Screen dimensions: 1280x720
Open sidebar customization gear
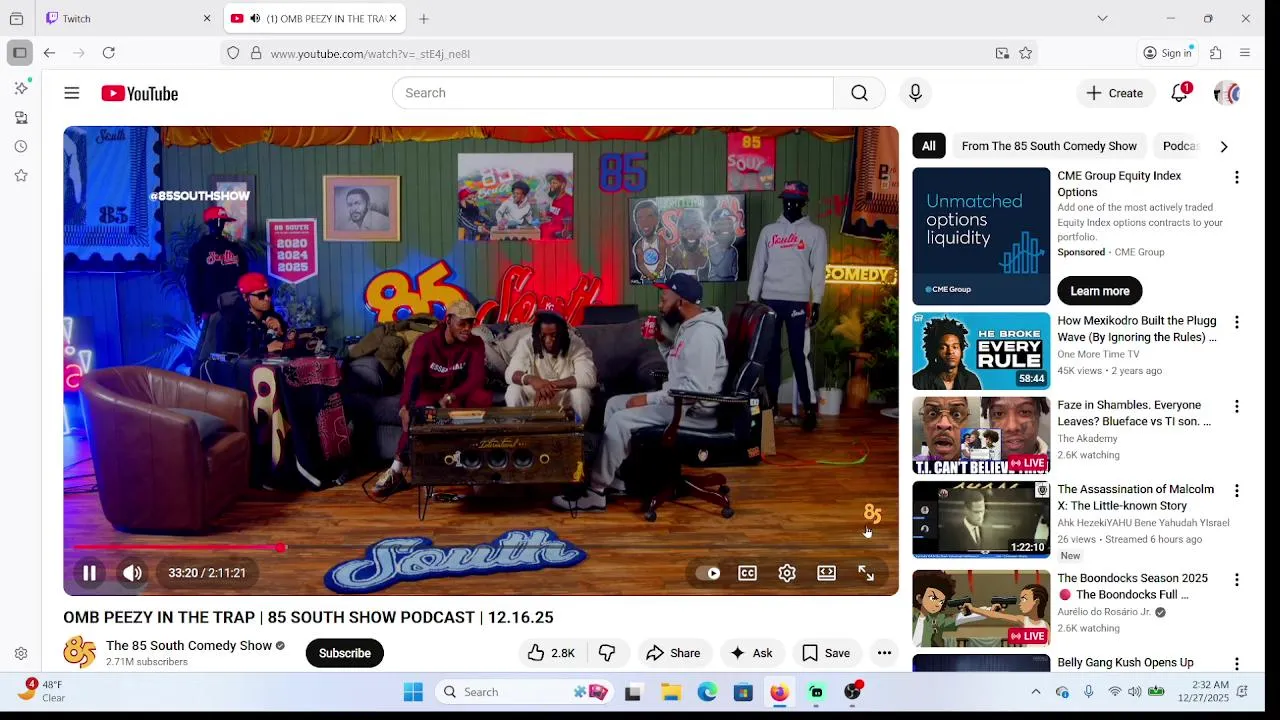click(21, 653)
